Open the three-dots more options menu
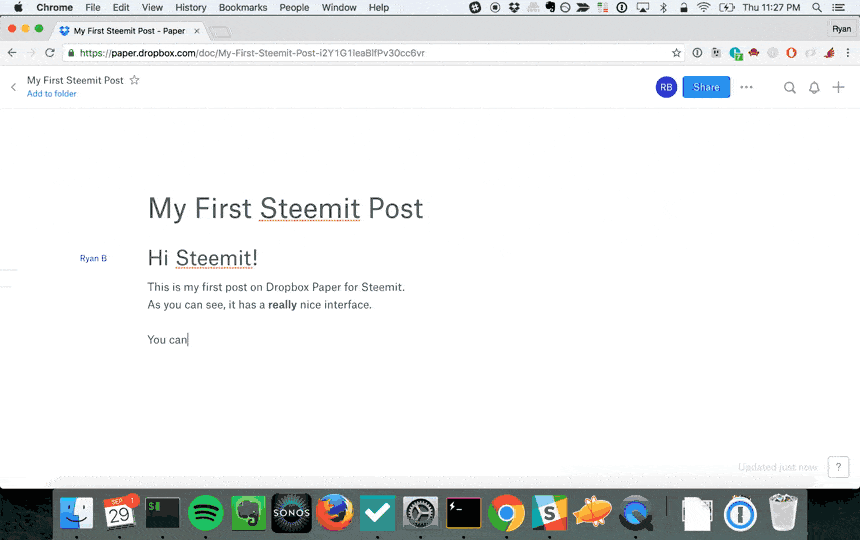Viewport: 860px width, 540px height. point(746,87)
